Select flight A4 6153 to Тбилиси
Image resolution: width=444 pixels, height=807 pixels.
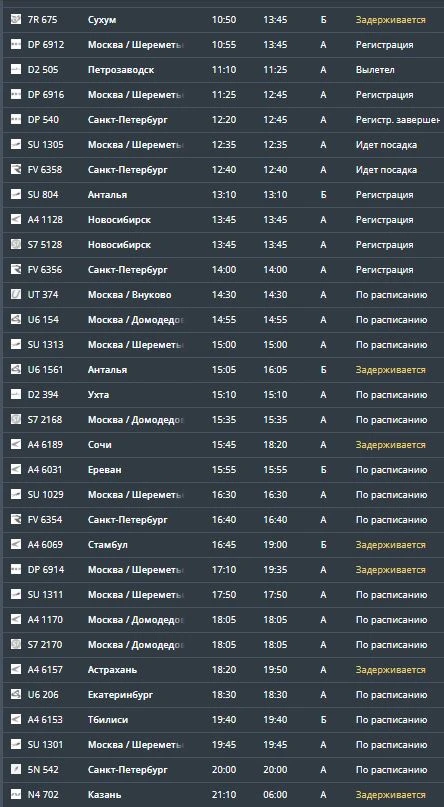click(223, 720)
